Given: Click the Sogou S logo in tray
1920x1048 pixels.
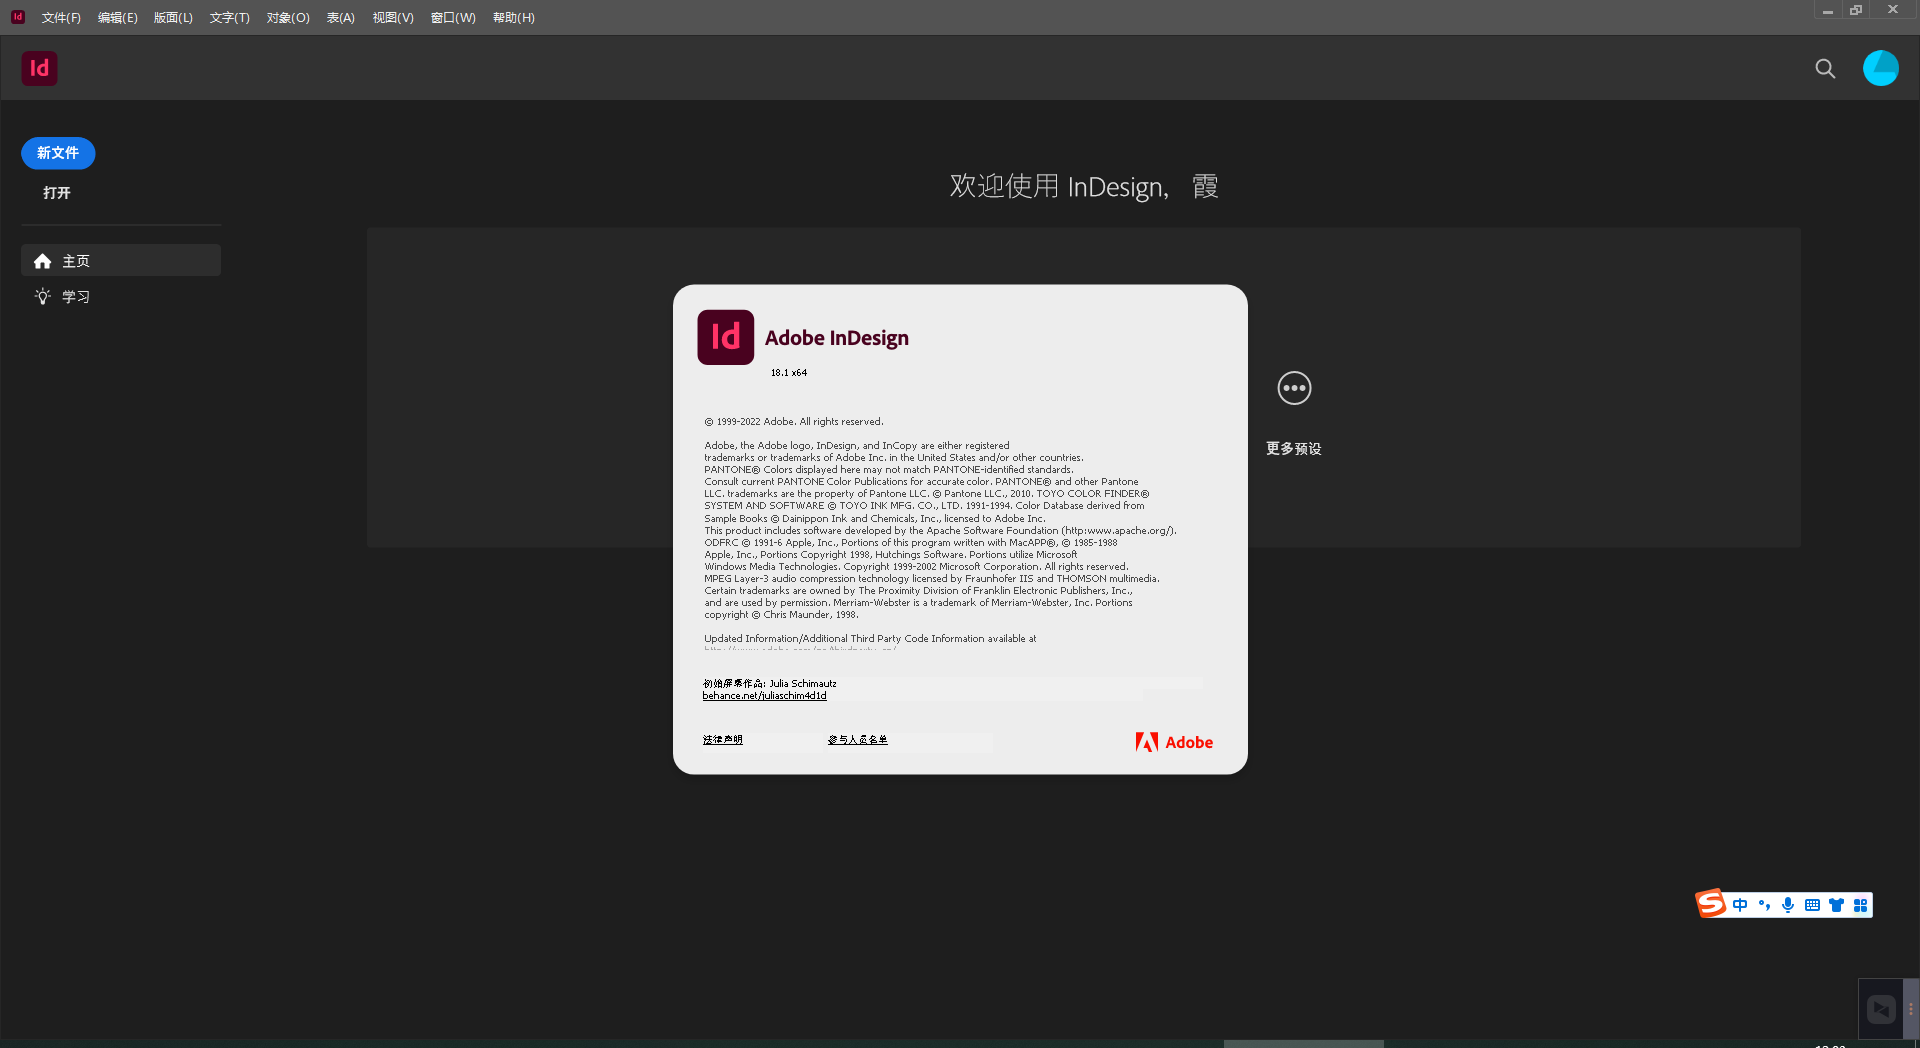Looking at the screenshot, I should (1710, 904).
